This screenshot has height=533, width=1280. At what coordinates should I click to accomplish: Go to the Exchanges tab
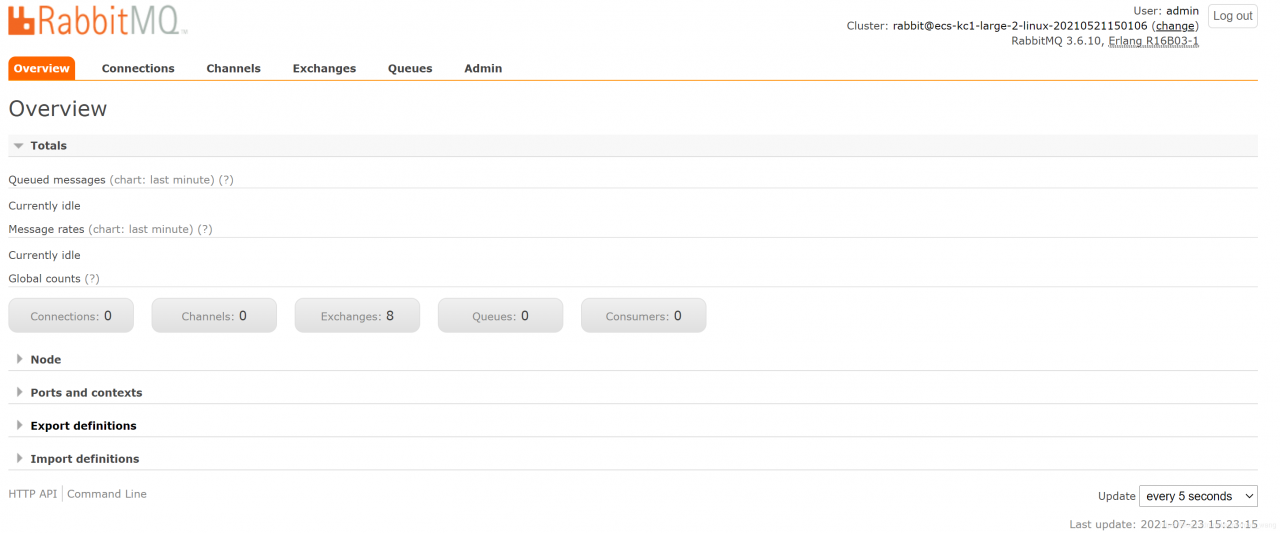324,68
